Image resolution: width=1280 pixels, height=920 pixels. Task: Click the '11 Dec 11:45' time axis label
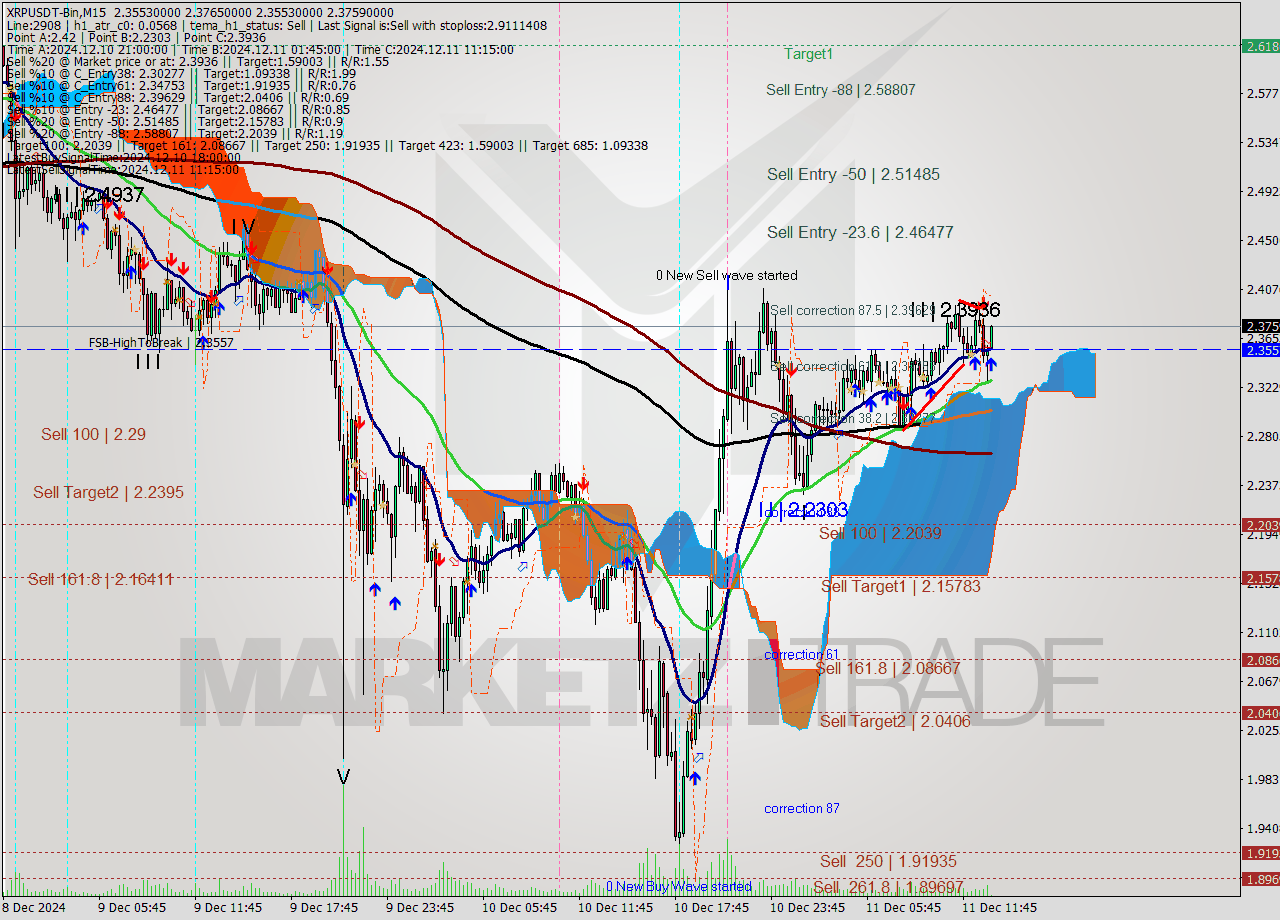point(999,908)
